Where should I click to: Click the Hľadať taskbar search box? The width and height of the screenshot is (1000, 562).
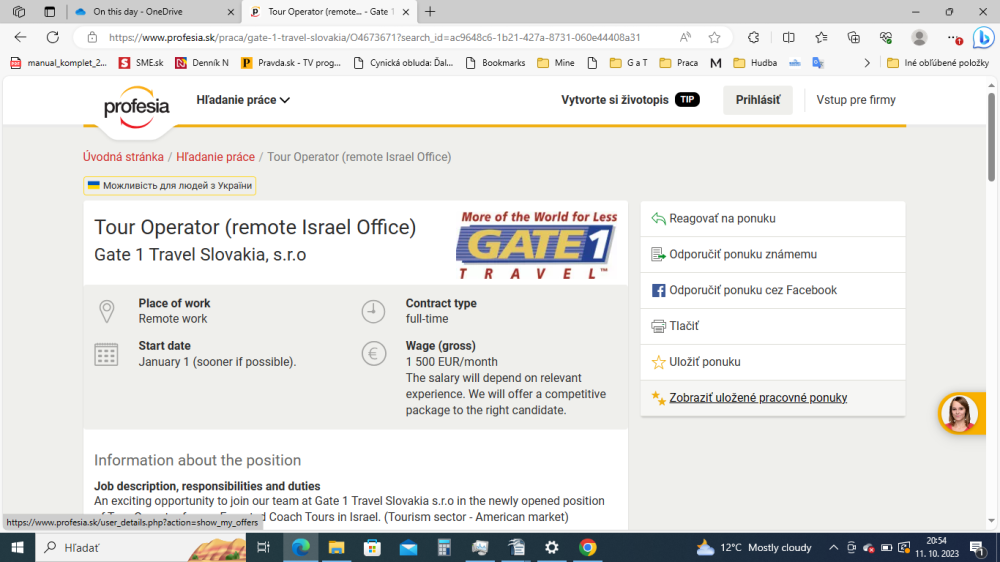[x=142, y=547]
